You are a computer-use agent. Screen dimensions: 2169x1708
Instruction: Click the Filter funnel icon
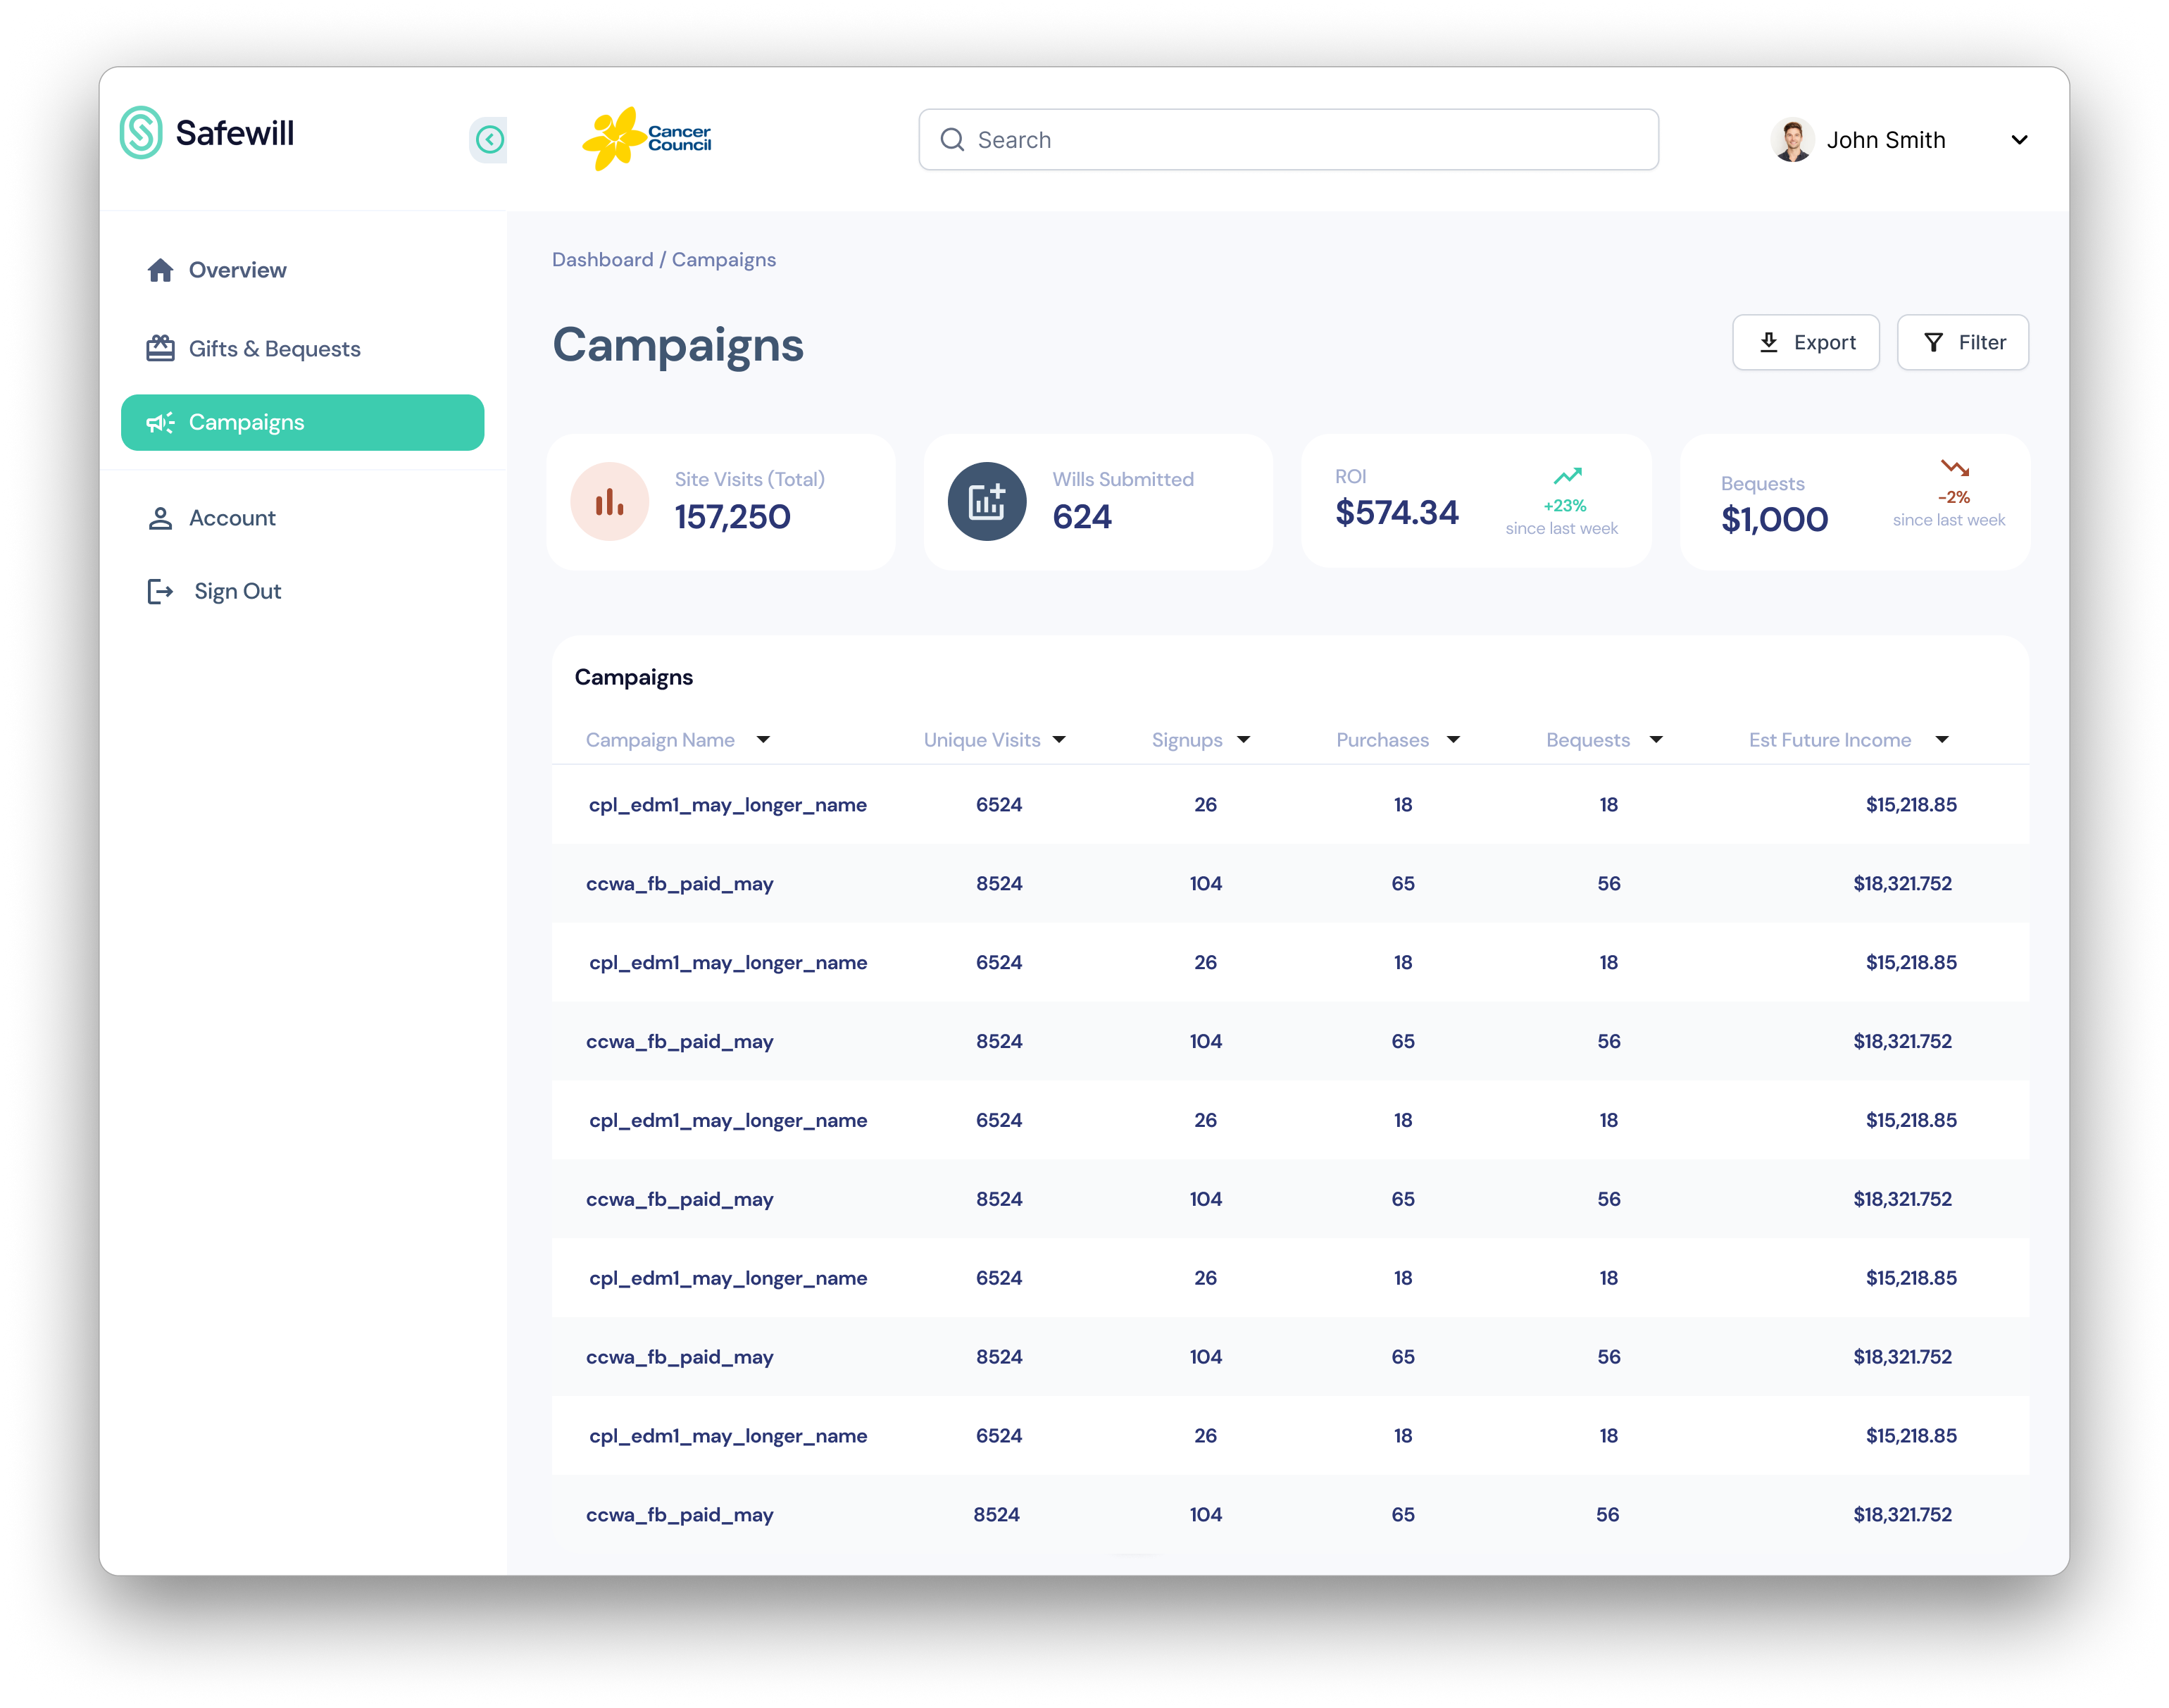1933,342
